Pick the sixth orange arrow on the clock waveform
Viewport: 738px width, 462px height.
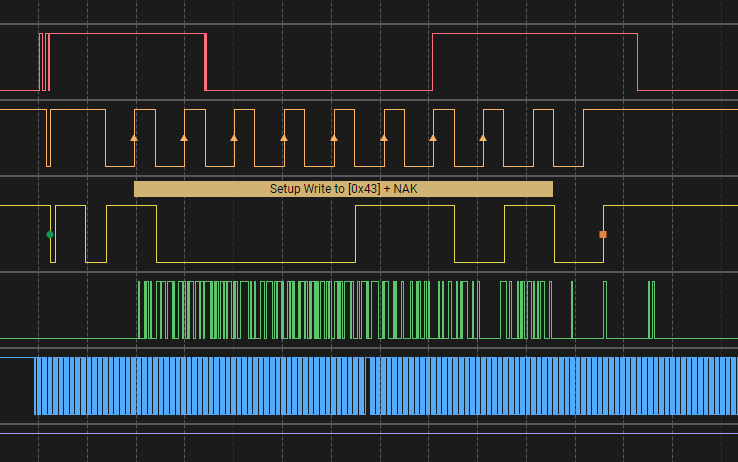click(384, 137)
